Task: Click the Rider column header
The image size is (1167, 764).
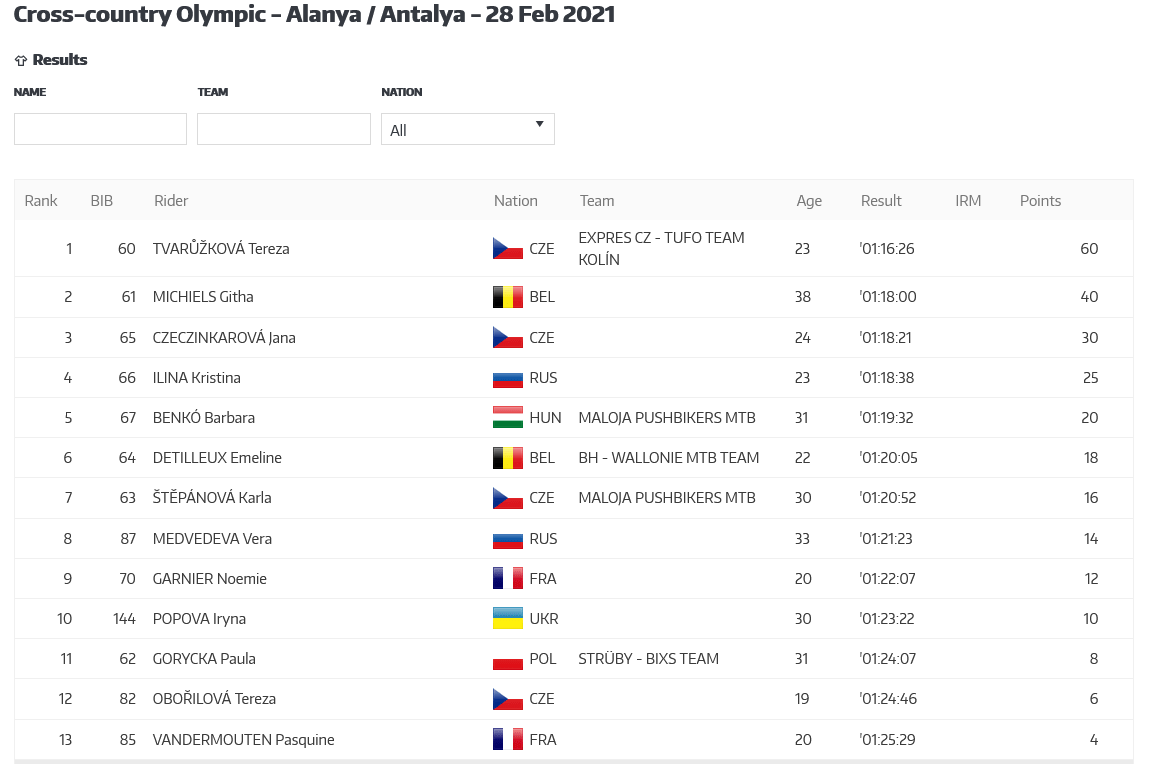Action: (171, 201)
